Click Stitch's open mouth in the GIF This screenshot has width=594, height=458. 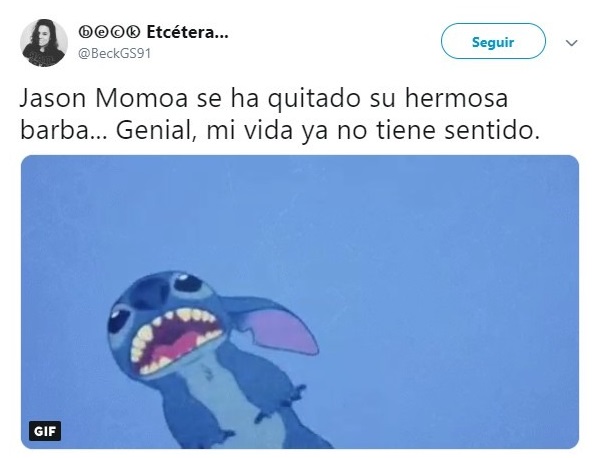point(175,341)
